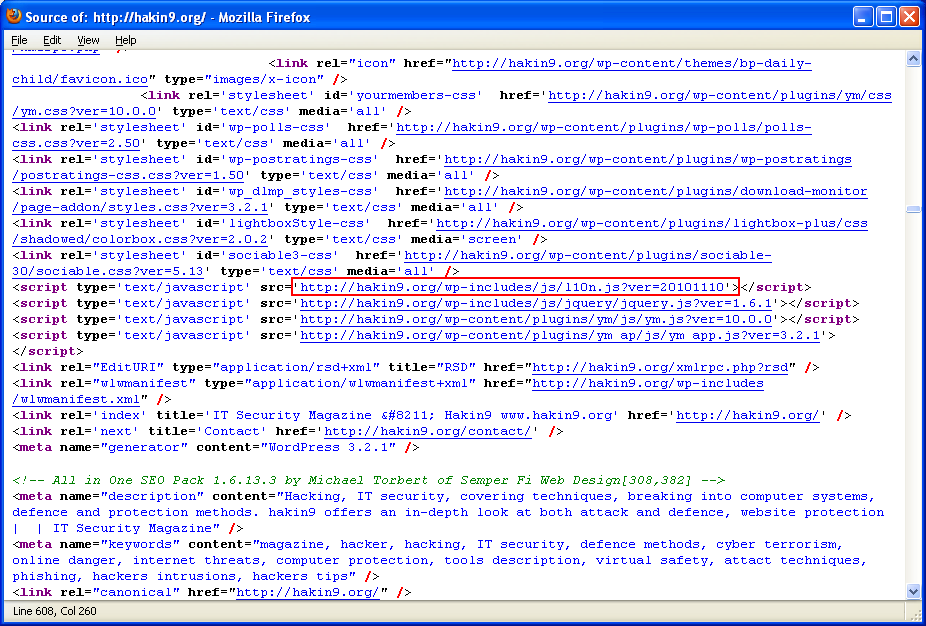The height and width of the screenshot is (626, 926).
Task: Open the Edit menu
Action: click(52, 40)
